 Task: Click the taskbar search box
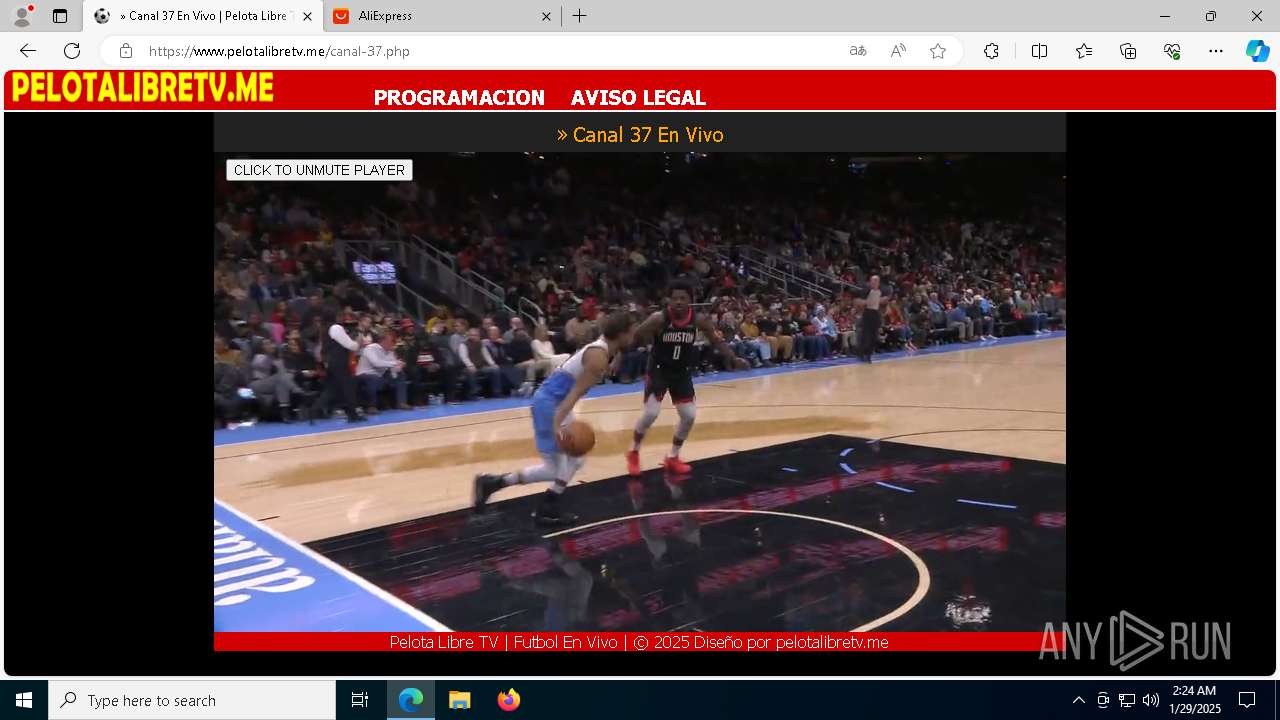click(x=192, y=700)
